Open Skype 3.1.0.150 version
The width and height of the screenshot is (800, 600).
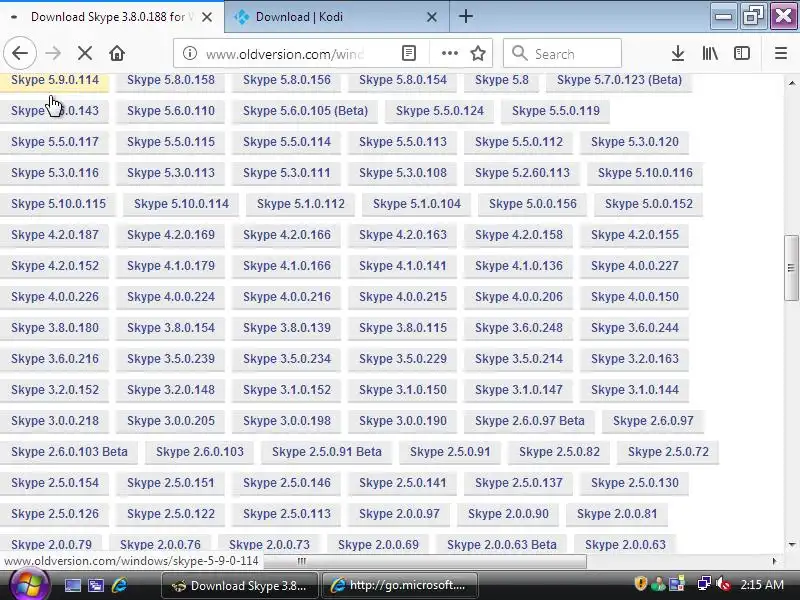[x=403, y=390]
